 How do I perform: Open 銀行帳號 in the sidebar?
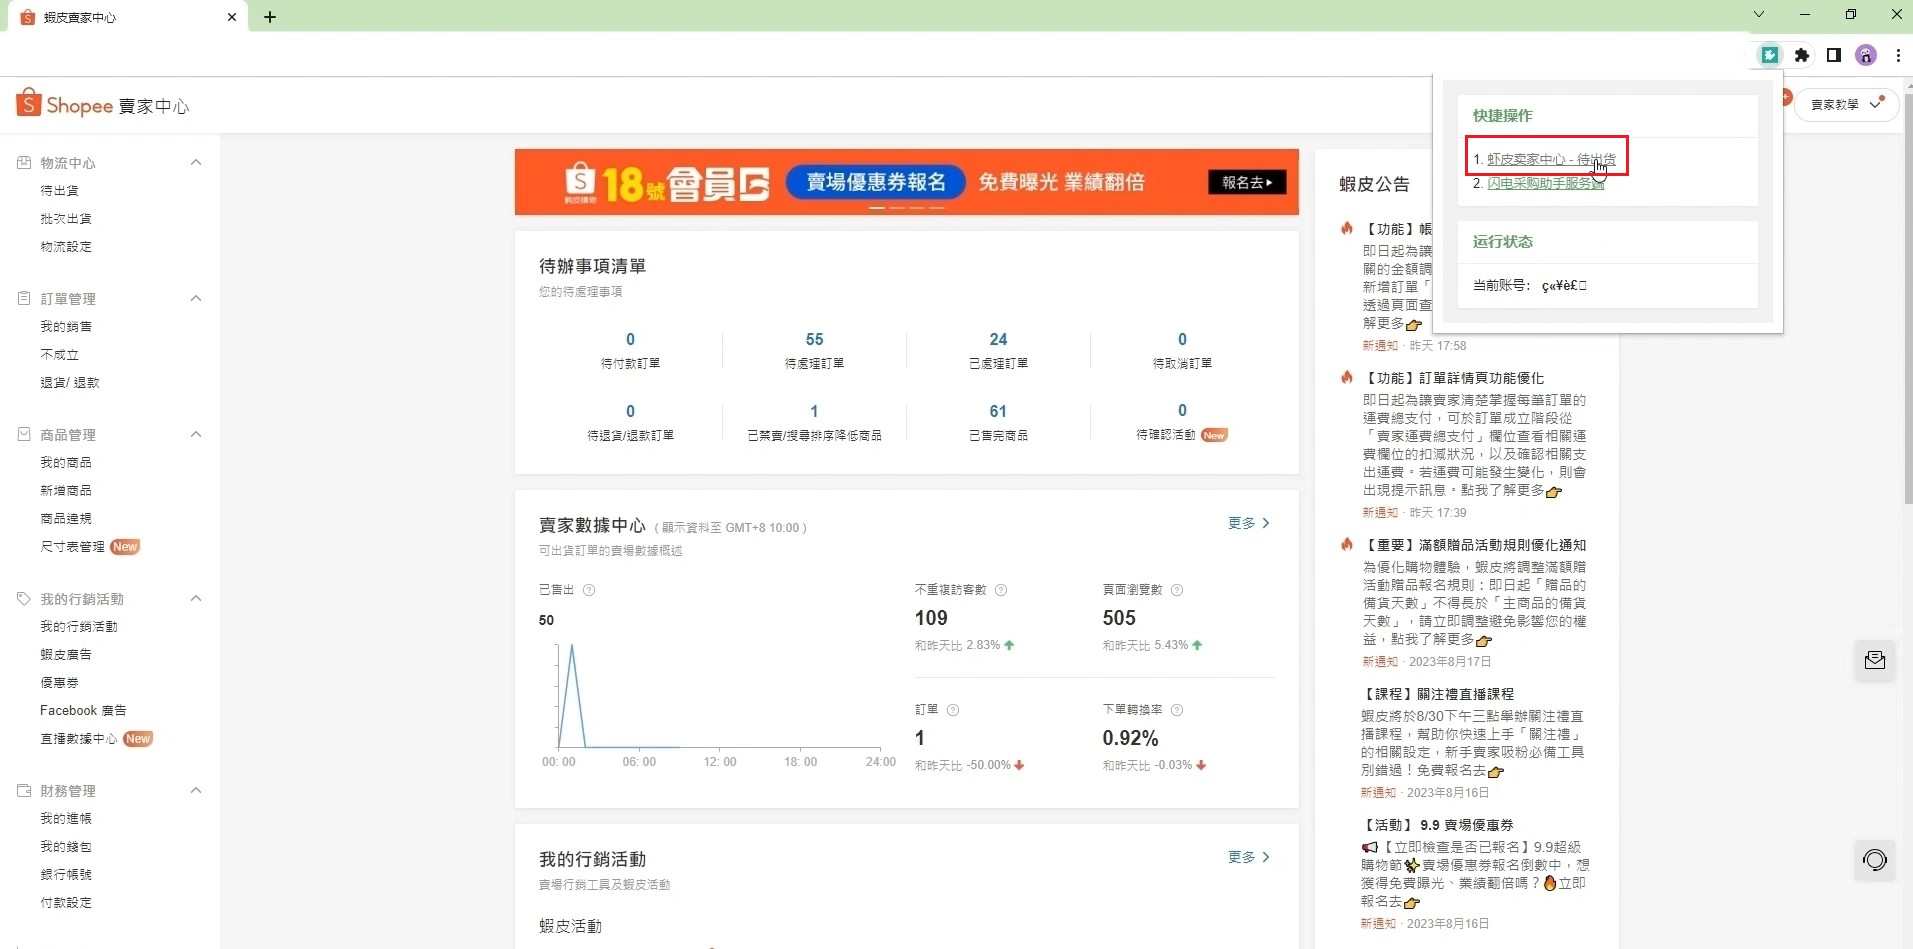(x=66, y=874)
